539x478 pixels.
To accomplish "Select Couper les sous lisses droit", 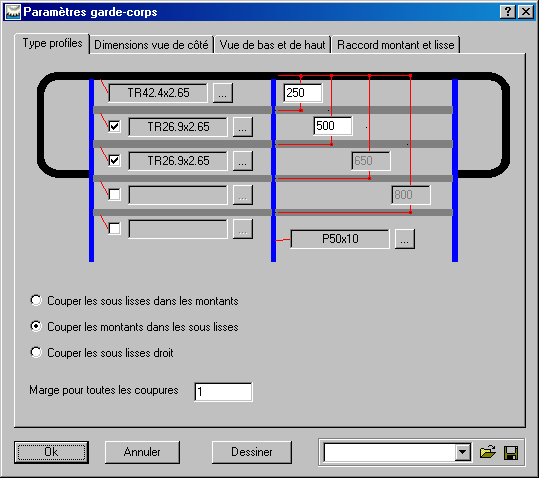I will pos(36,353).
